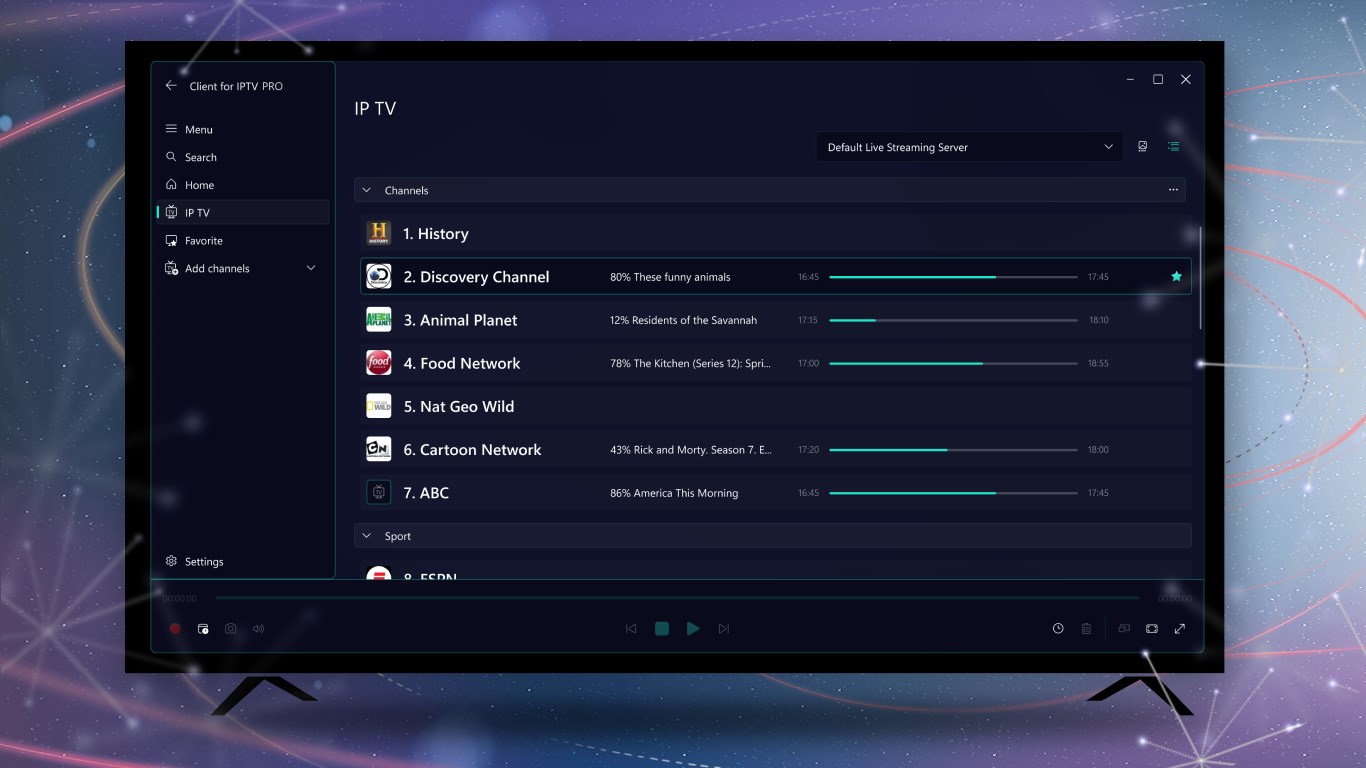
Task: Go back using the arrow beside Client for IPTV PRO
Action: pyautogui.click(x=171, y=86)
